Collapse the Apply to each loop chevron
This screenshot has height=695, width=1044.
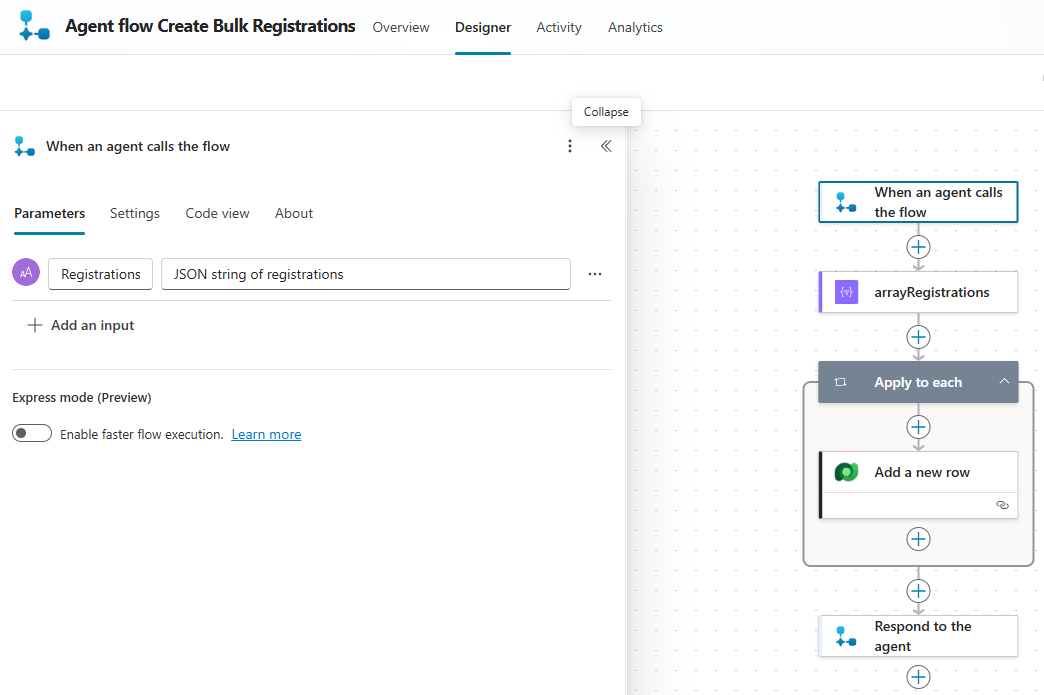[x=1003, y=382]
